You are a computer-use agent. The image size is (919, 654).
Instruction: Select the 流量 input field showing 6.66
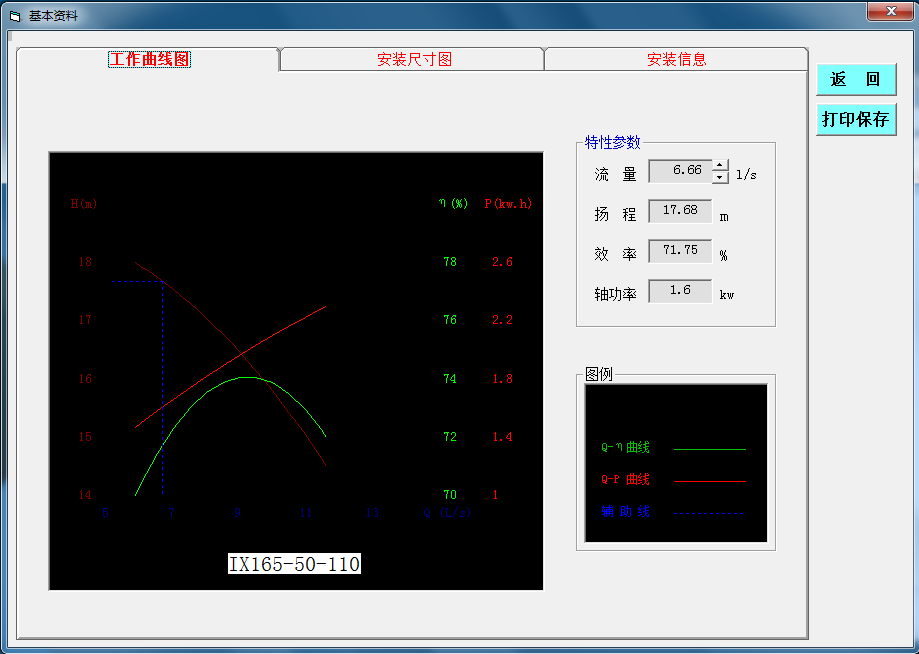click(680, 171)
